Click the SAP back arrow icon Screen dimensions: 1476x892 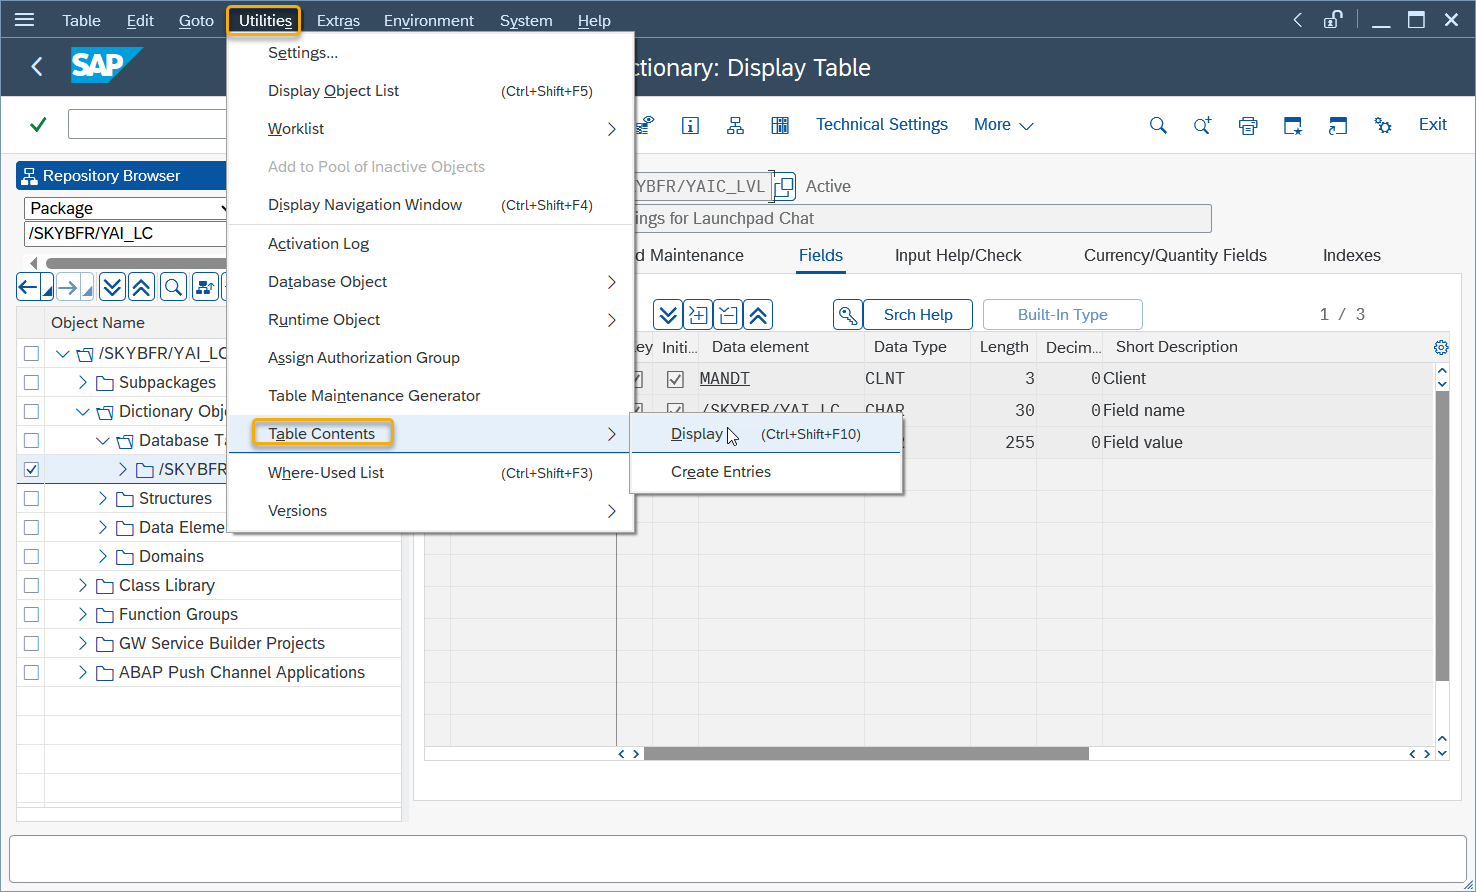37,67
